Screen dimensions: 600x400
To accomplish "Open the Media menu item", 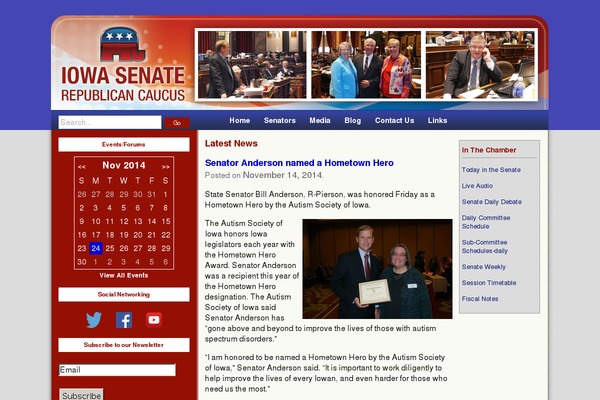I will click(320, 120).
